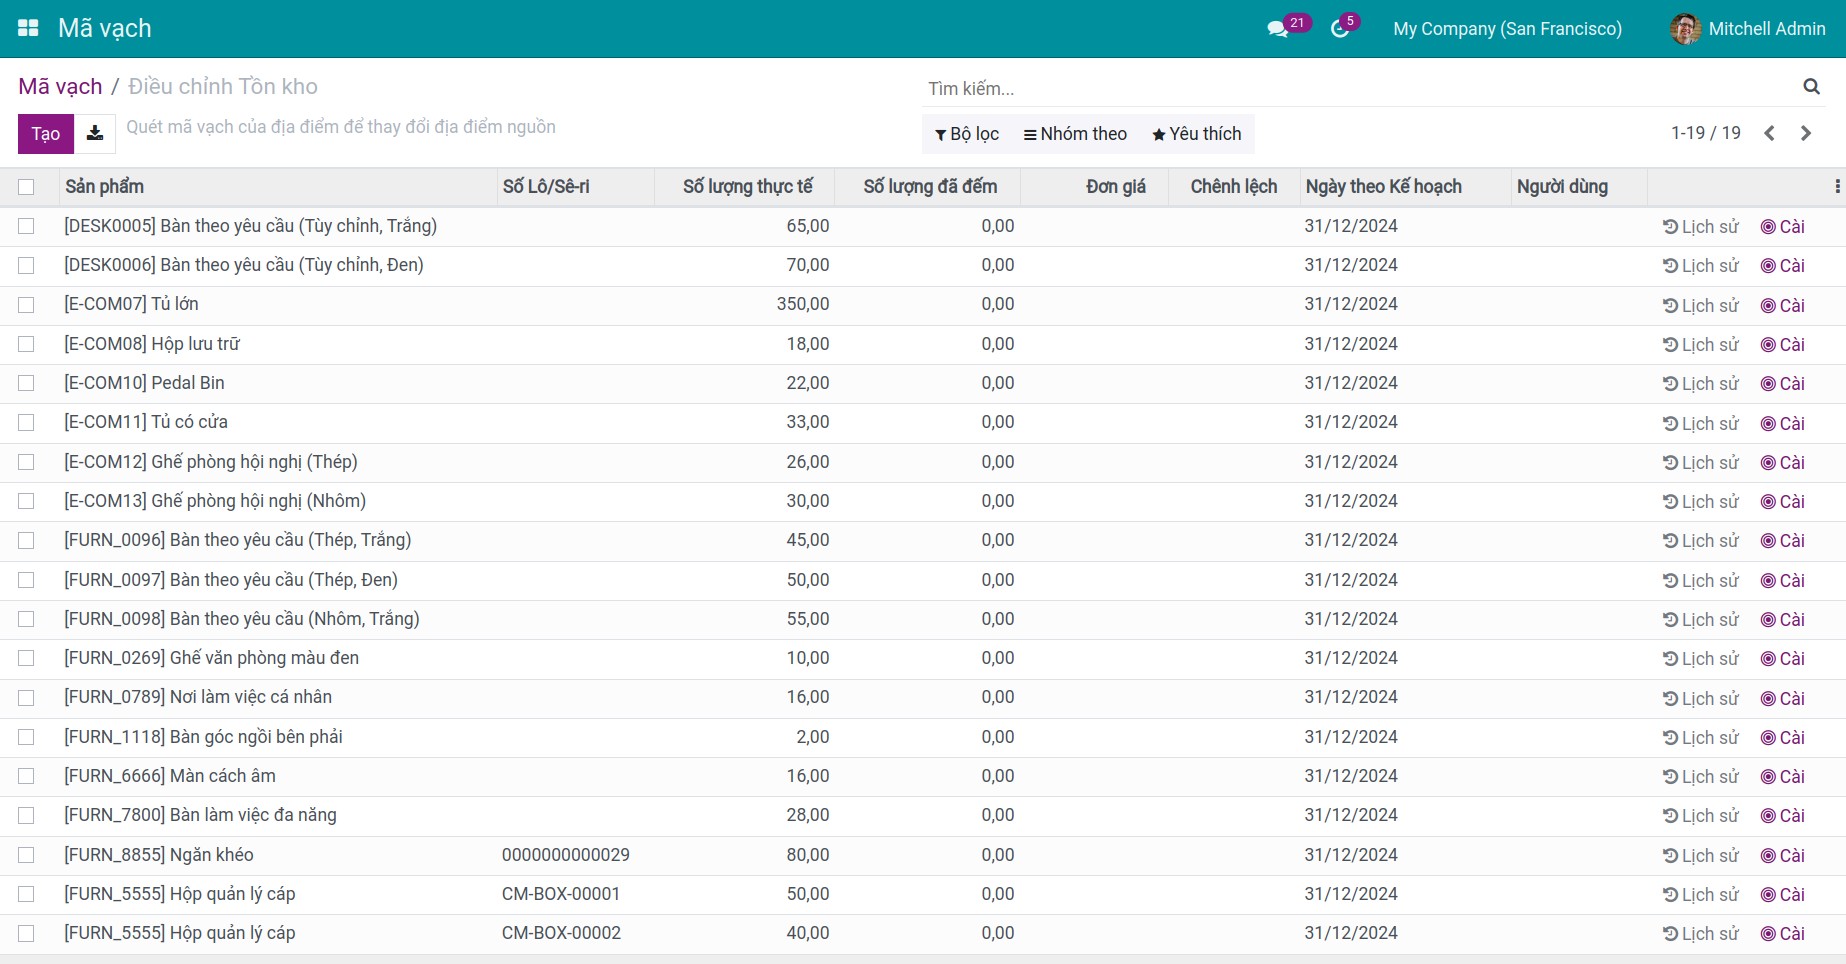1846x964 pixels.
Task: Open Lịch sử for DESK0005 row
Action: click(1700, 227)
